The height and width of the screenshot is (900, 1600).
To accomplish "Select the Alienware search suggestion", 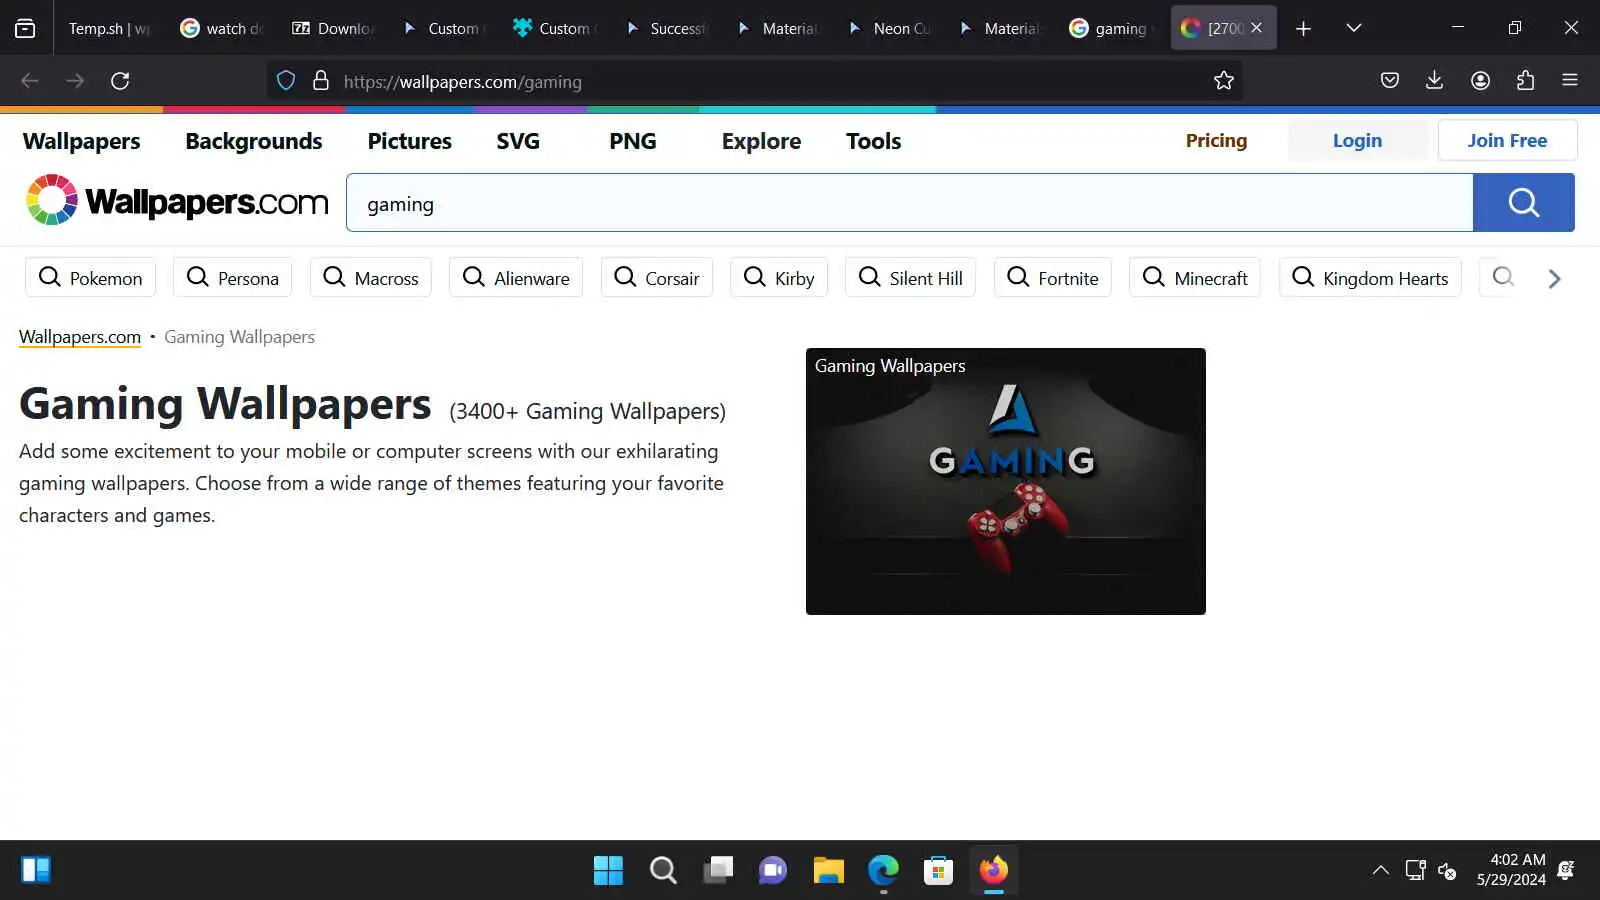I will 516,278.
